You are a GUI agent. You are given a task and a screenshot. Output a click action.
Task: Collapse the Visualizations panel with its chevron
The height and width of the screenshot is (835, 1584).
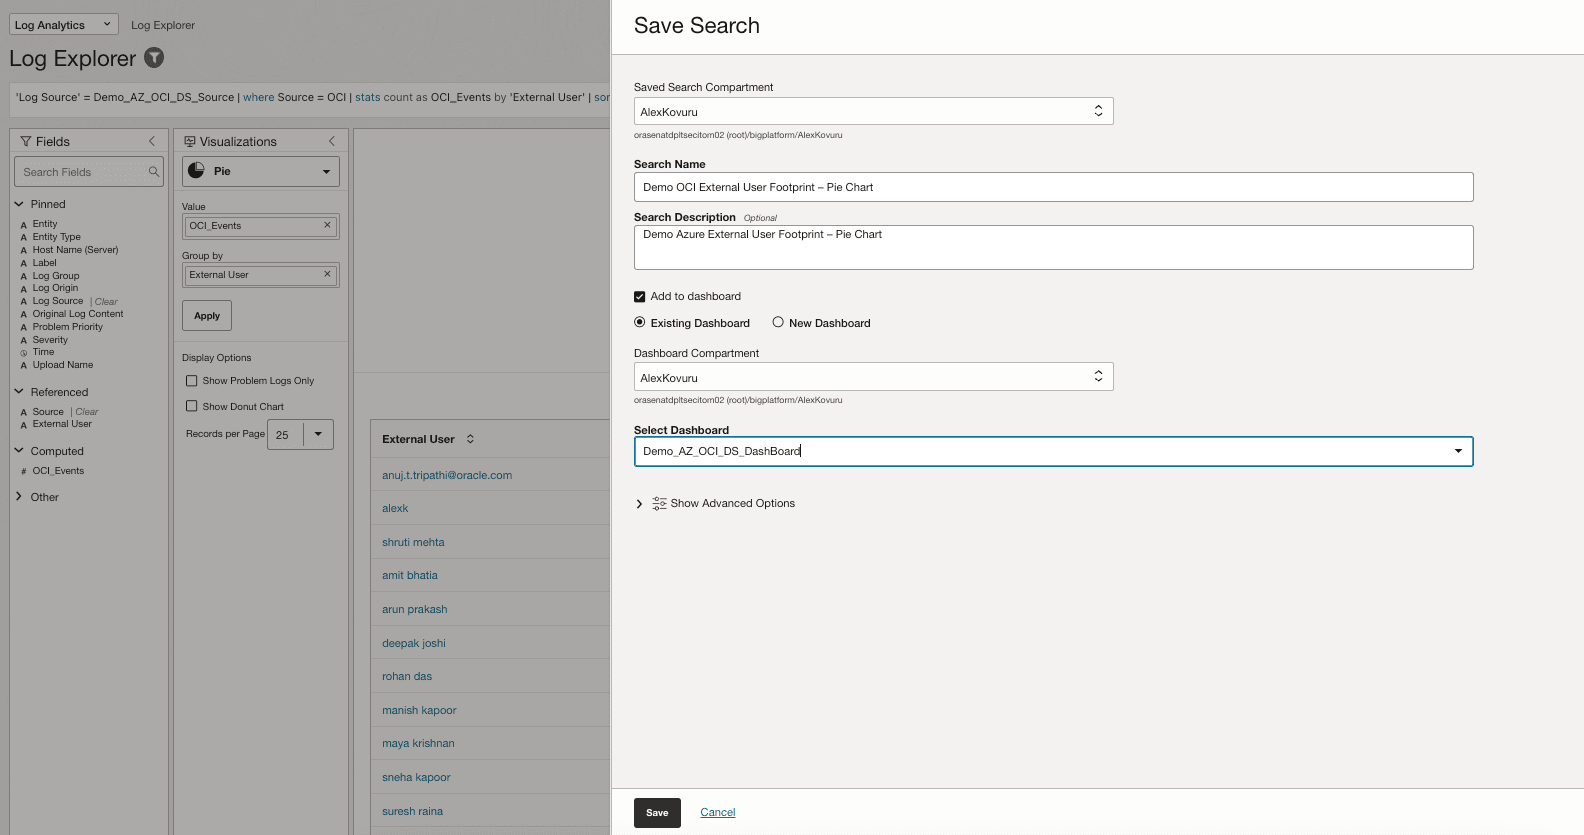tap(332, 141)
